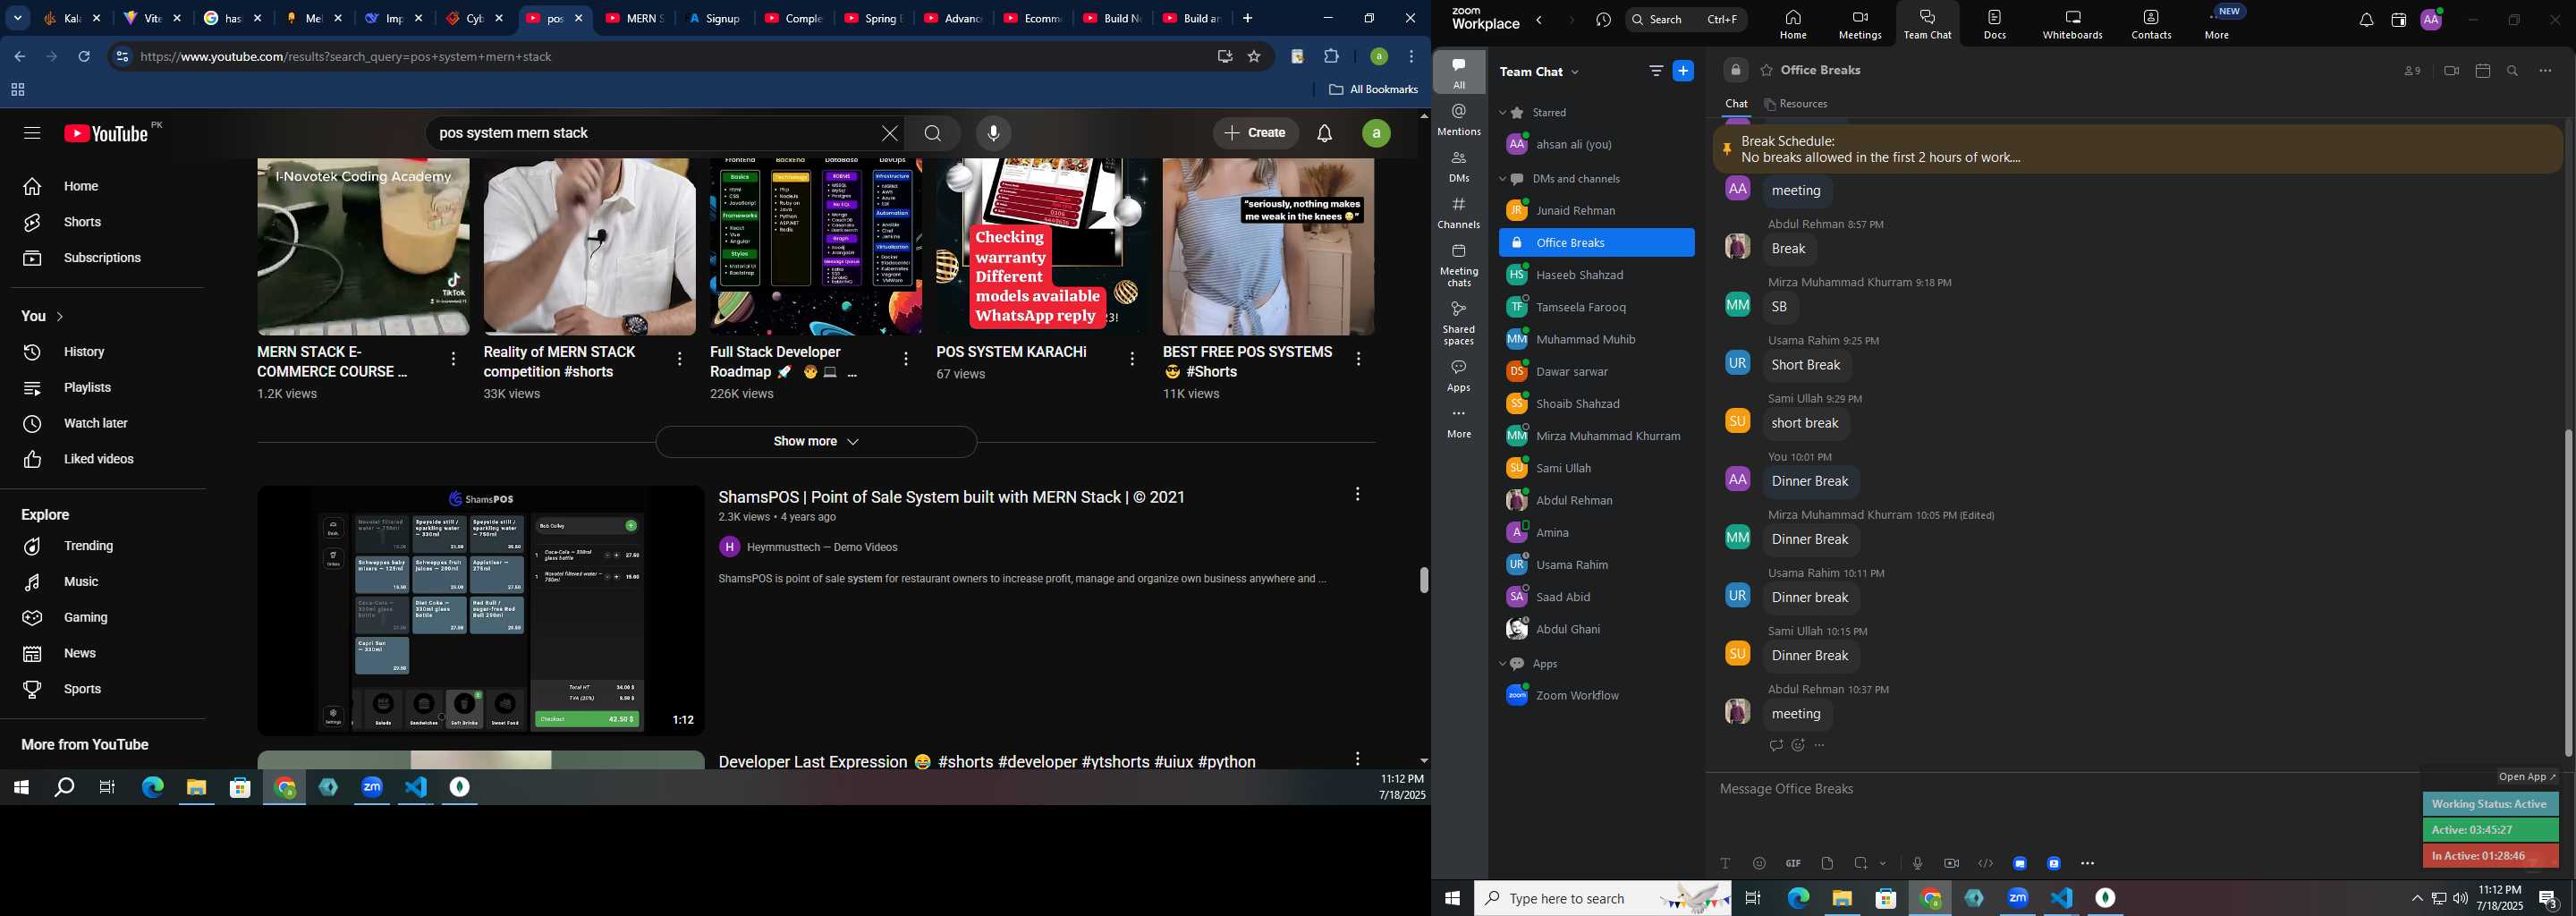This screenshot has width=2576, height=916.
Task: Switch to Meetings tab in Zoom
Action: click(x=1860, y=24)
